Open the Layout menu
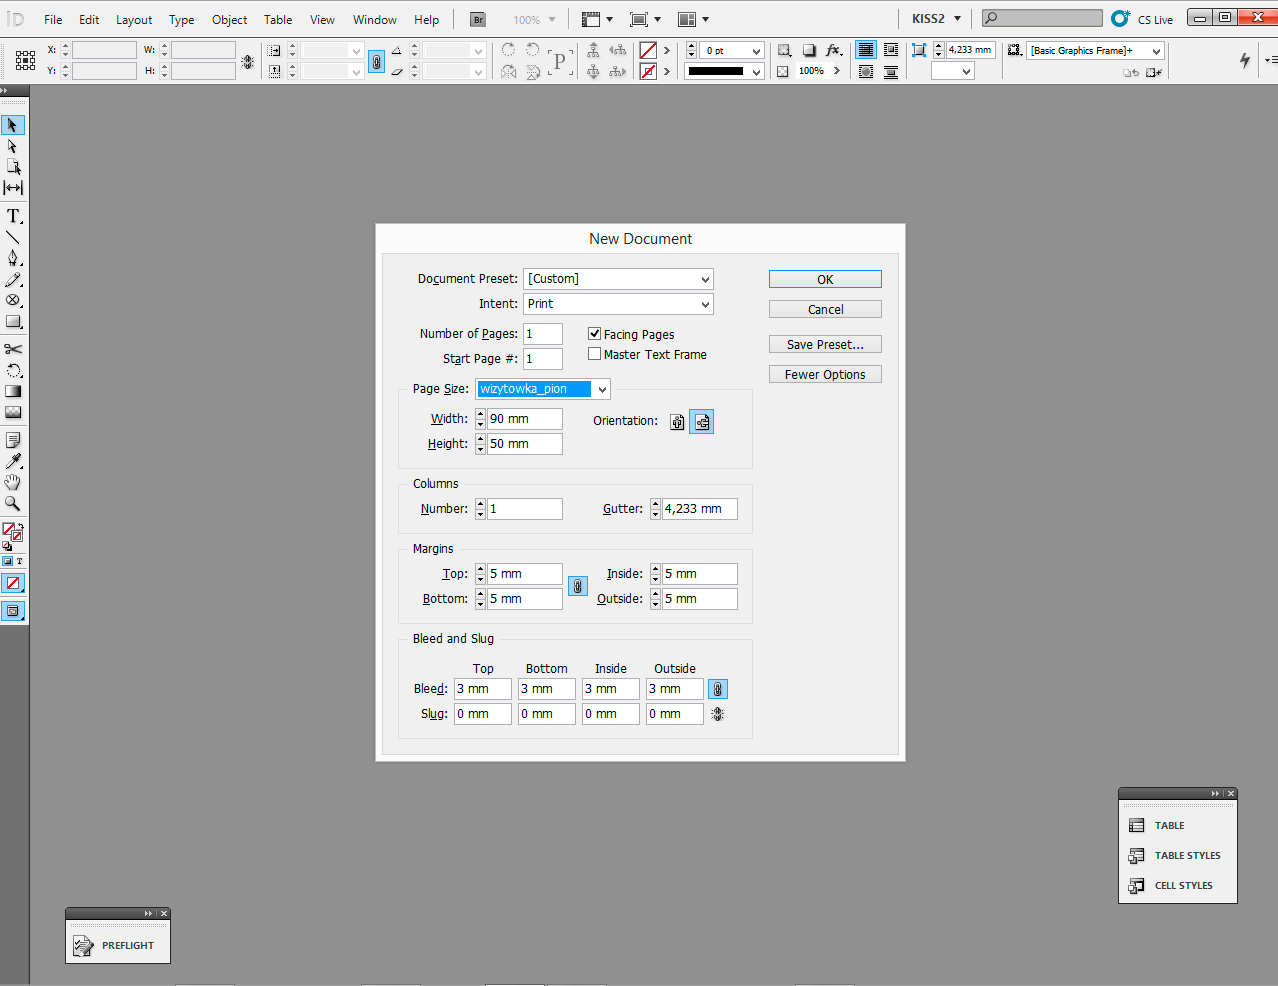 (x=134, y=20)
